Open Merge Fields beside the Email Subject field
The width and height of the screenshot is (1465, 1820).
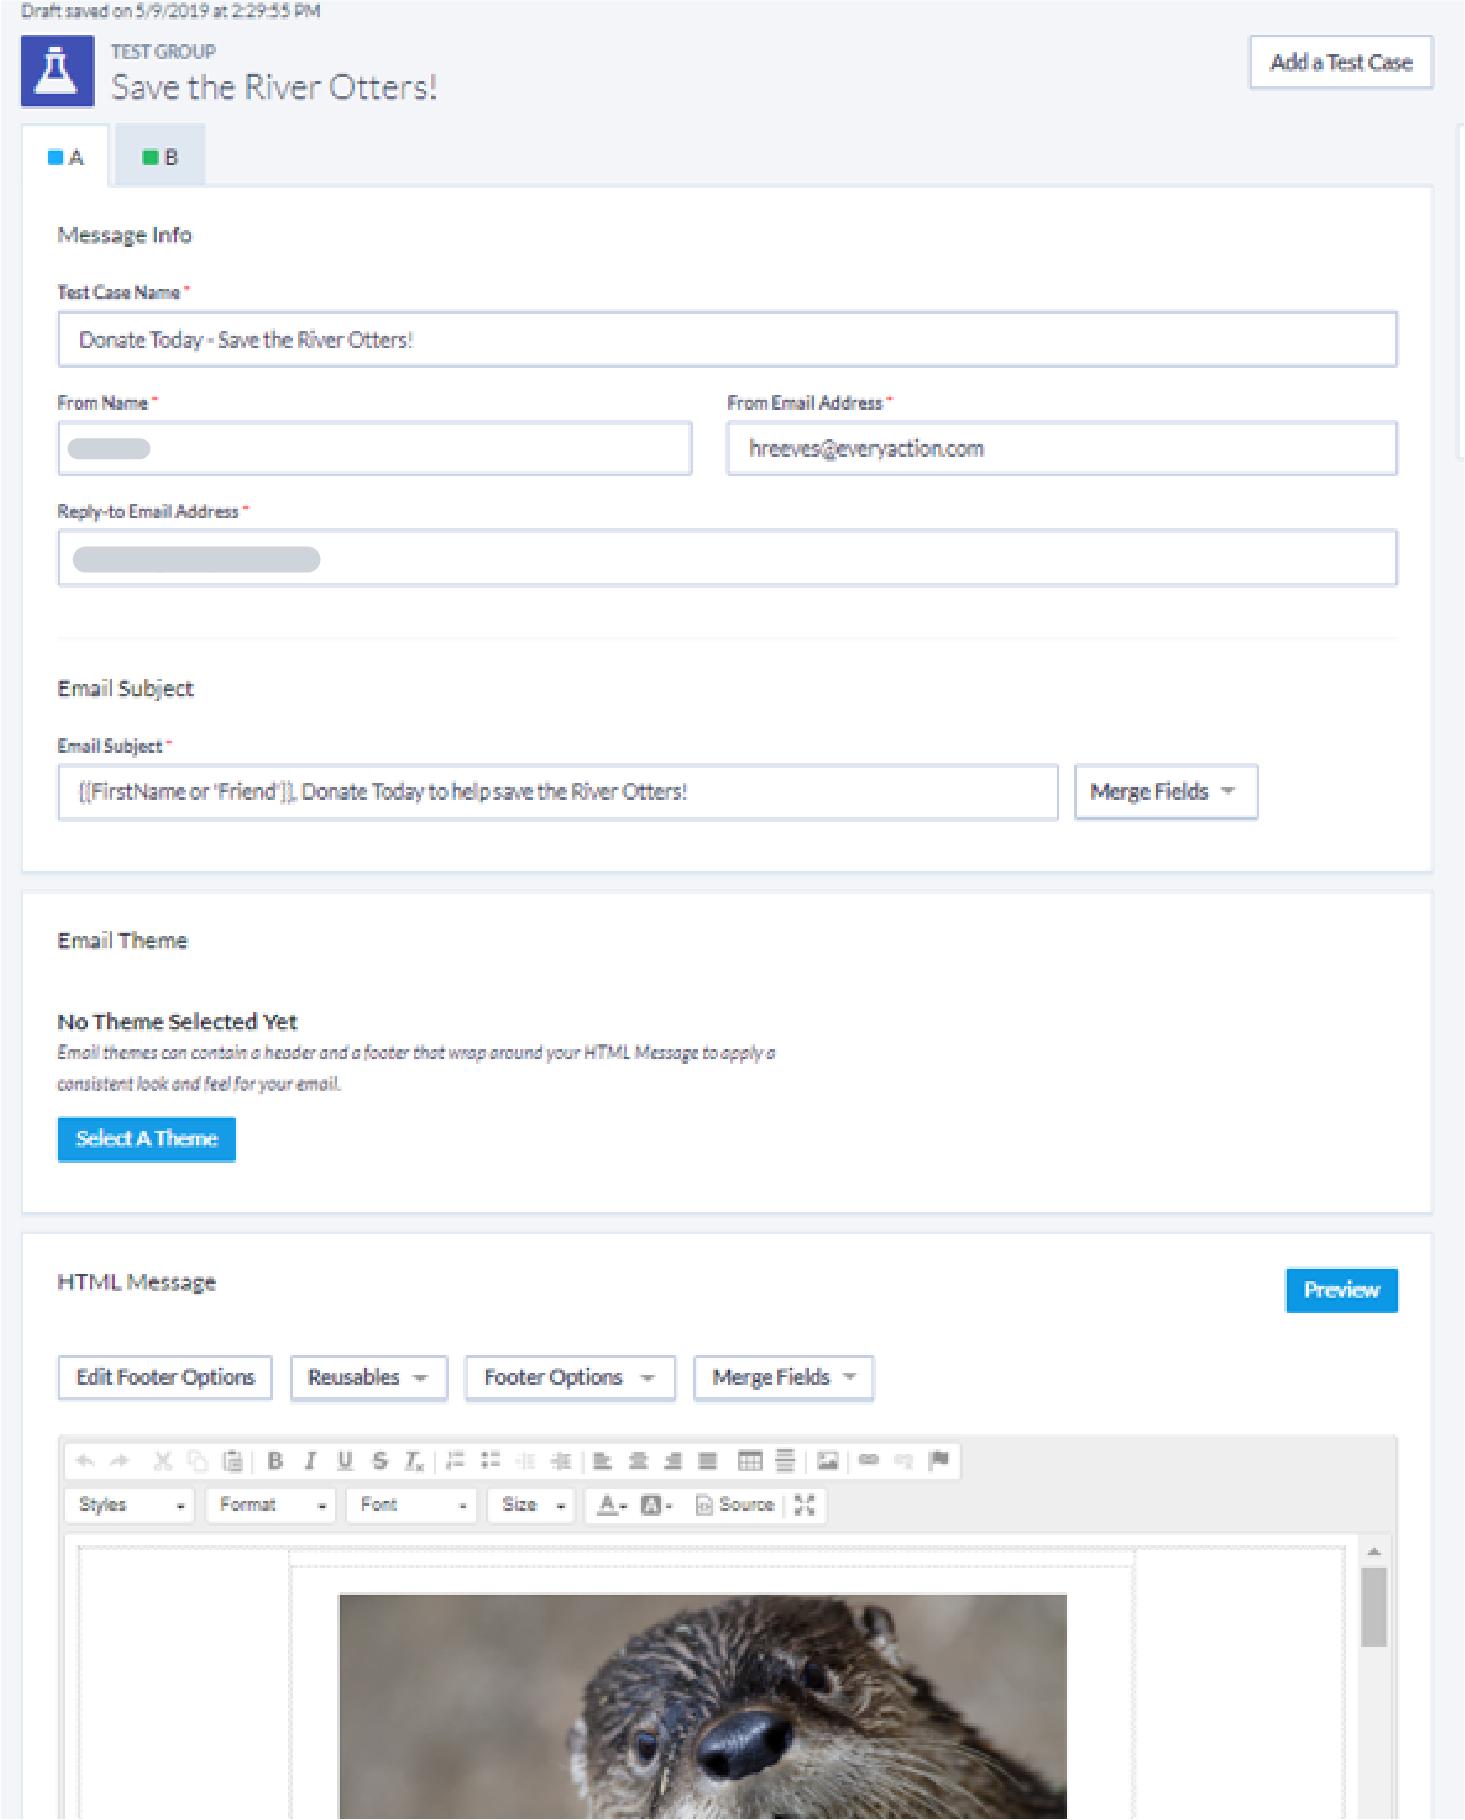coord(1166,792)
